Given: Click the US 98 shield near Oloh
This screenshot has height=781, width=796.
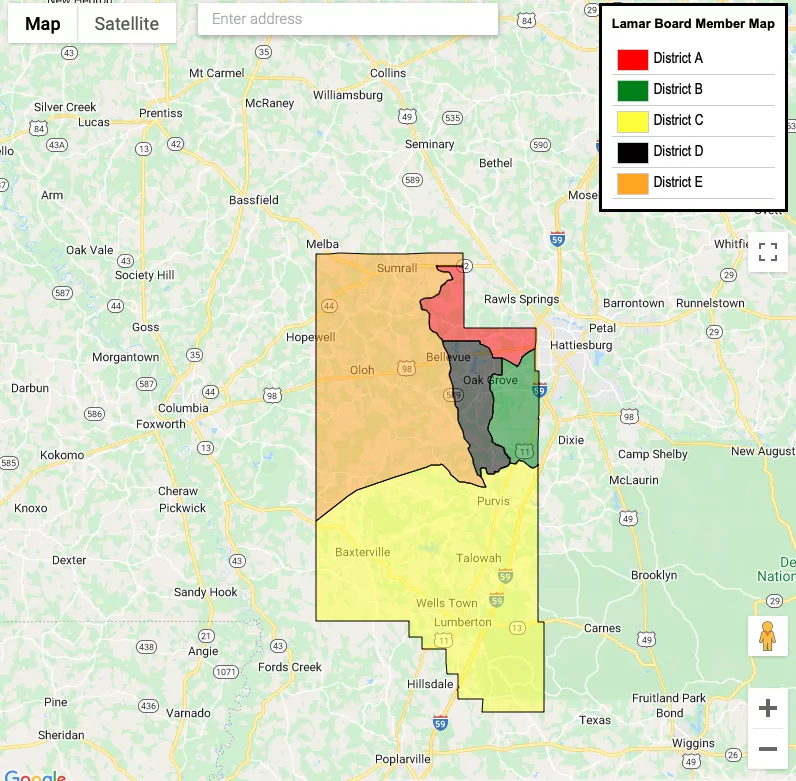Looking at the screenshot, I should [x=407, y=369].
